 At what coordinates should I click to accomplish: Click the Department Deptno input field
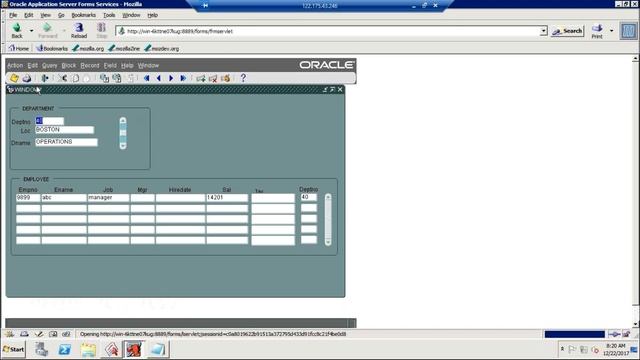49,121
